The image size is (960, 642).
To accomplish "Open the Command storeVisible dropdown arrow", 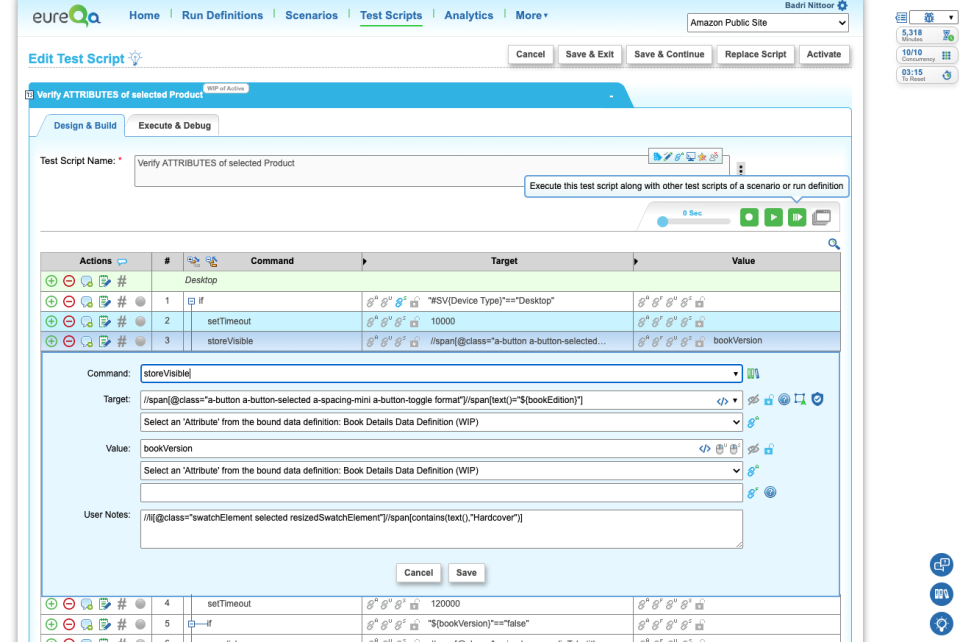I will [x=735, y=374].
